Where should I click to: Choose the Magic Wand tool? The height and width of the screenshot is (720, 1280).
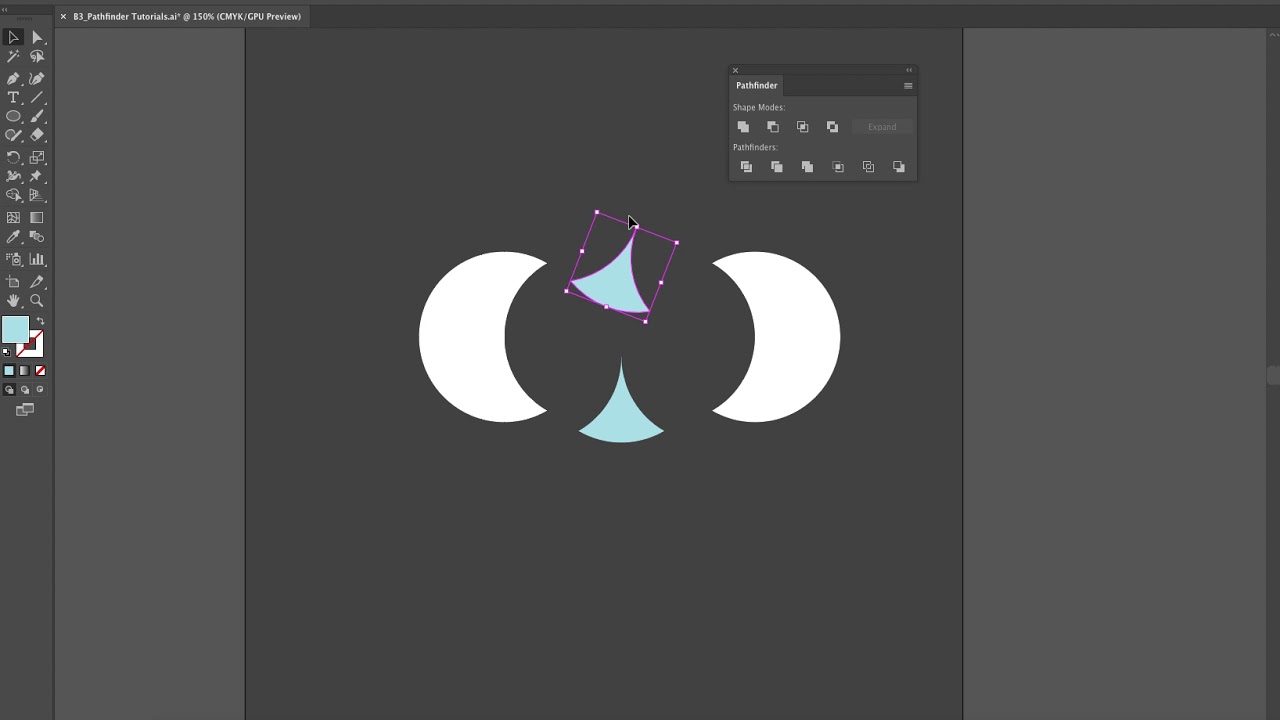(x=13, y=57)
